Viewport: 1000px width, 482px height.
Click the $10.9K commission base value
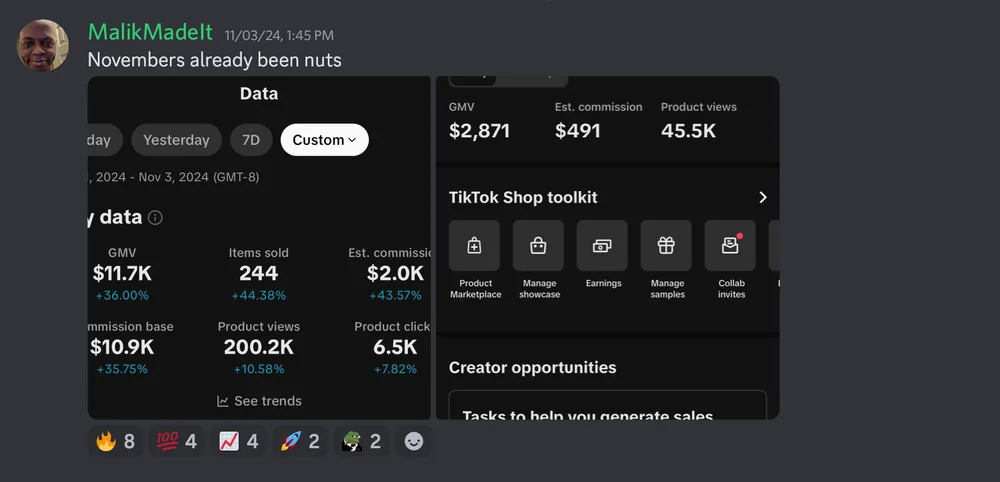click(122, 347)
